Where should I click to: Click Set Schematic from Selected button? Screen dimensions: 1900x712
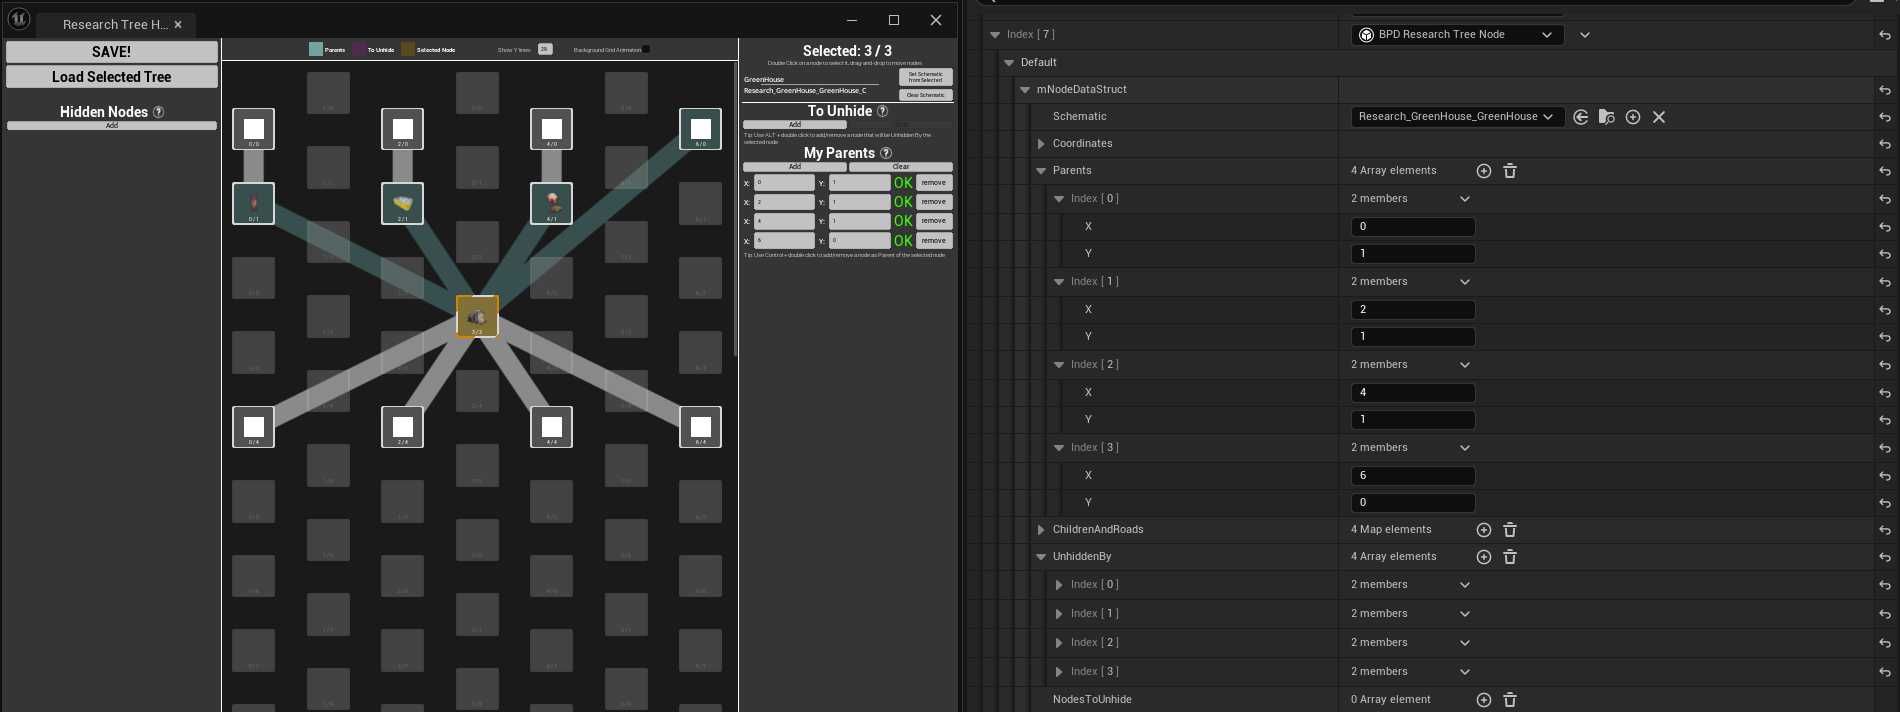tap(925, 76)
